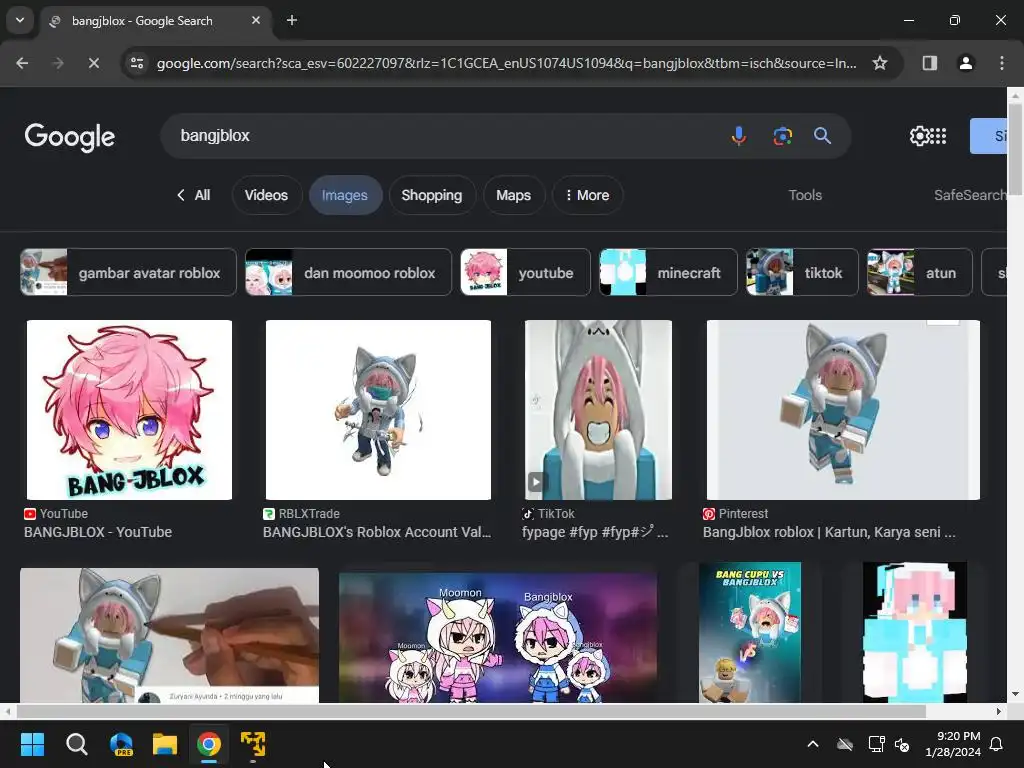Open Windows taskbar search
Screen dimensions: 1024x768
click(76, 744)
